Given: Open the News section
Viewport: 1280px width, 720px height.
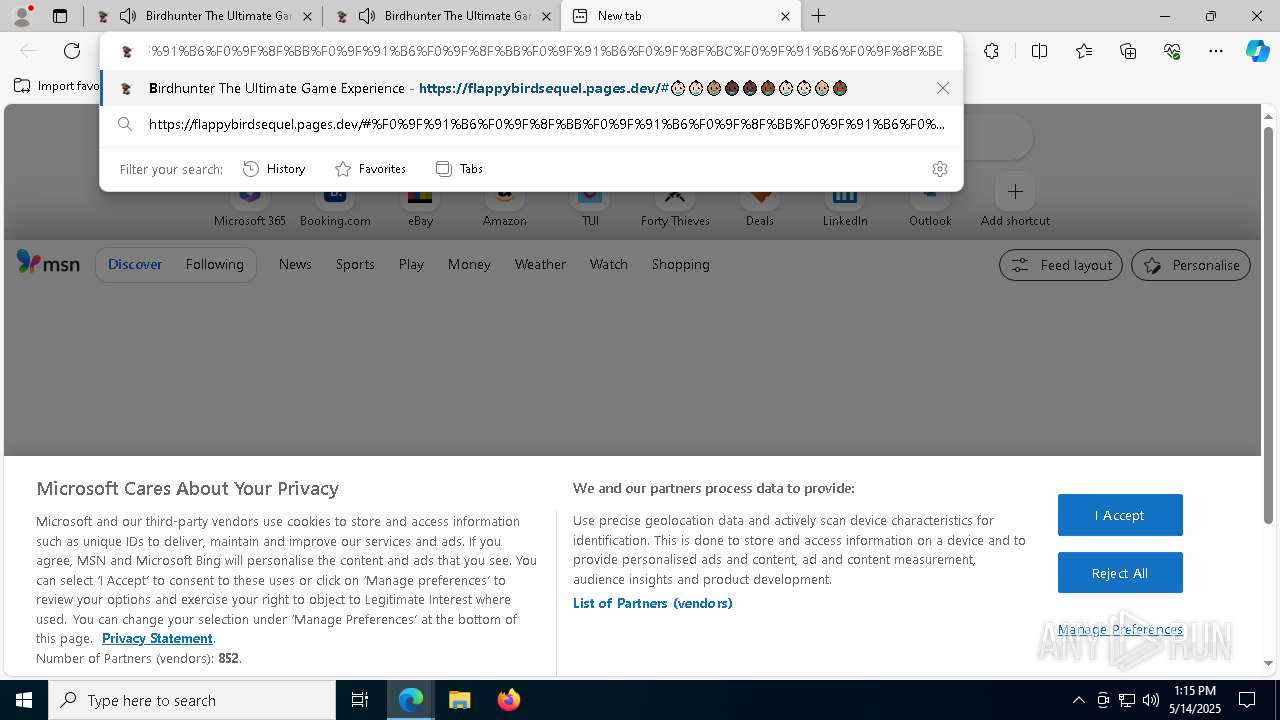Looking at the screenshot, I should coord(295,264).
